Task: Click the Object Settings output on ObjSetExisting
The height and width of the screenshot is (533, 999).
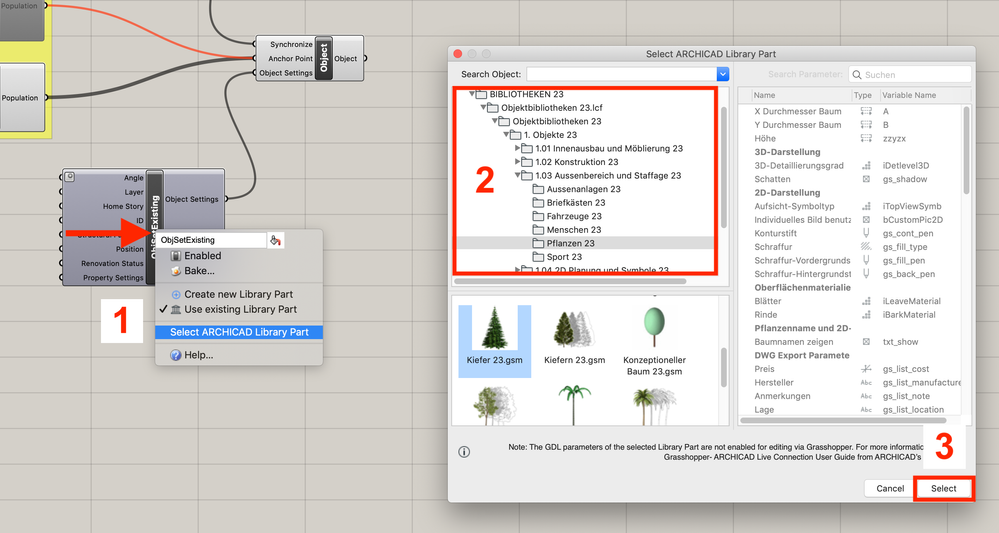Action: (x=192, y=199)
